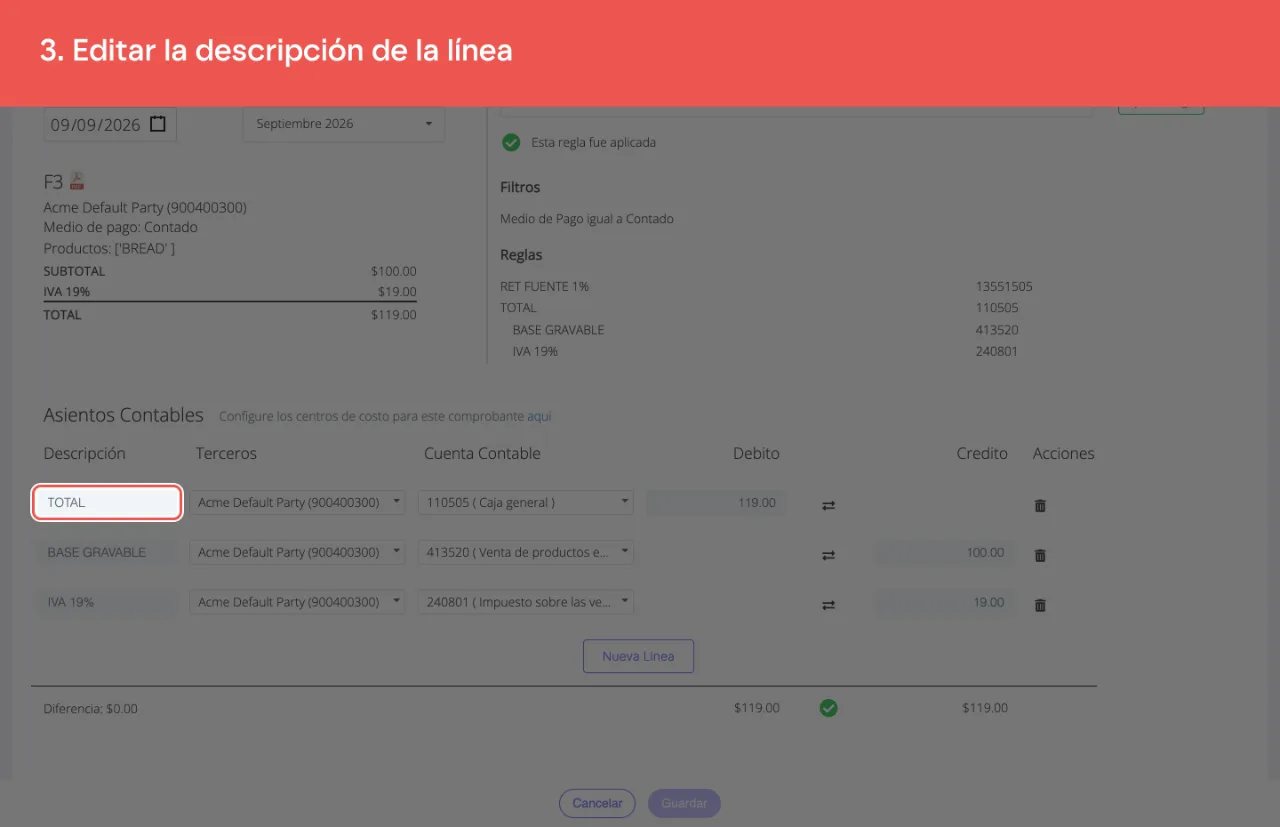This screenshot has width=1280, height=827.
Task: Open Terceros dropdown on BASE GRAVABLE line
Action: 297,552
